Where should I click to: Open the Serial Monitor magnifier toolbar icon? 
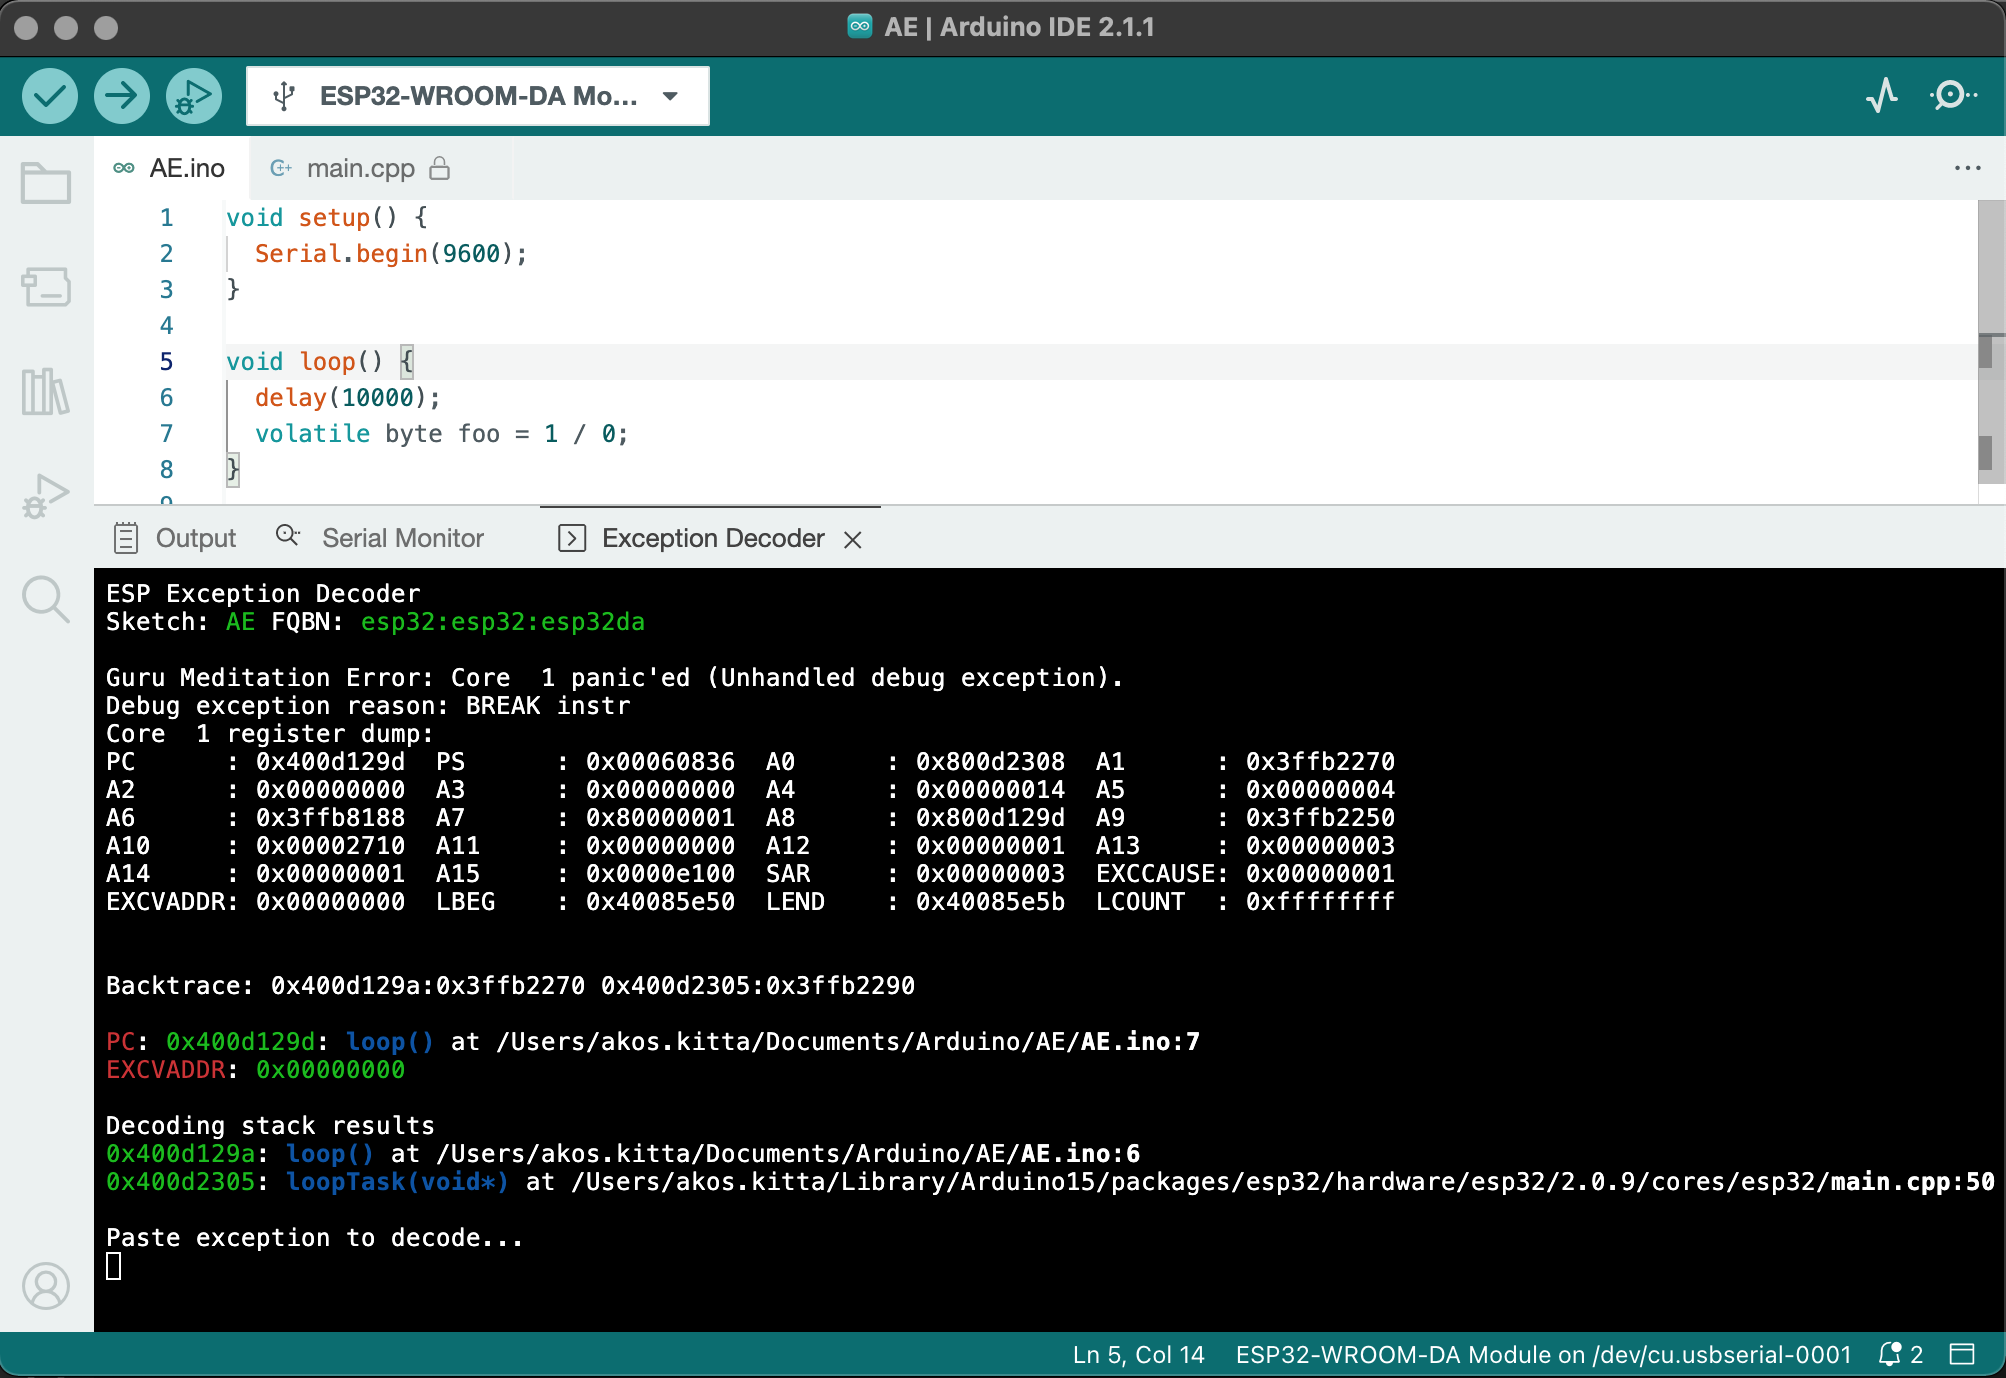coord(1952,96)
